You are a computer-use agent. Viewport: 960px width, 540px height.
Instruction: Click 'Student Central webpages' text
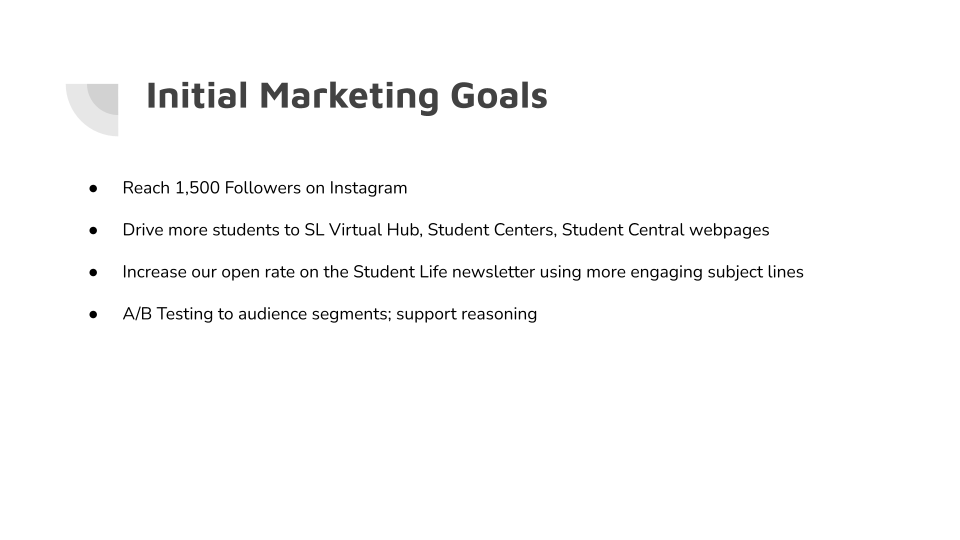(x=666, y=230)
